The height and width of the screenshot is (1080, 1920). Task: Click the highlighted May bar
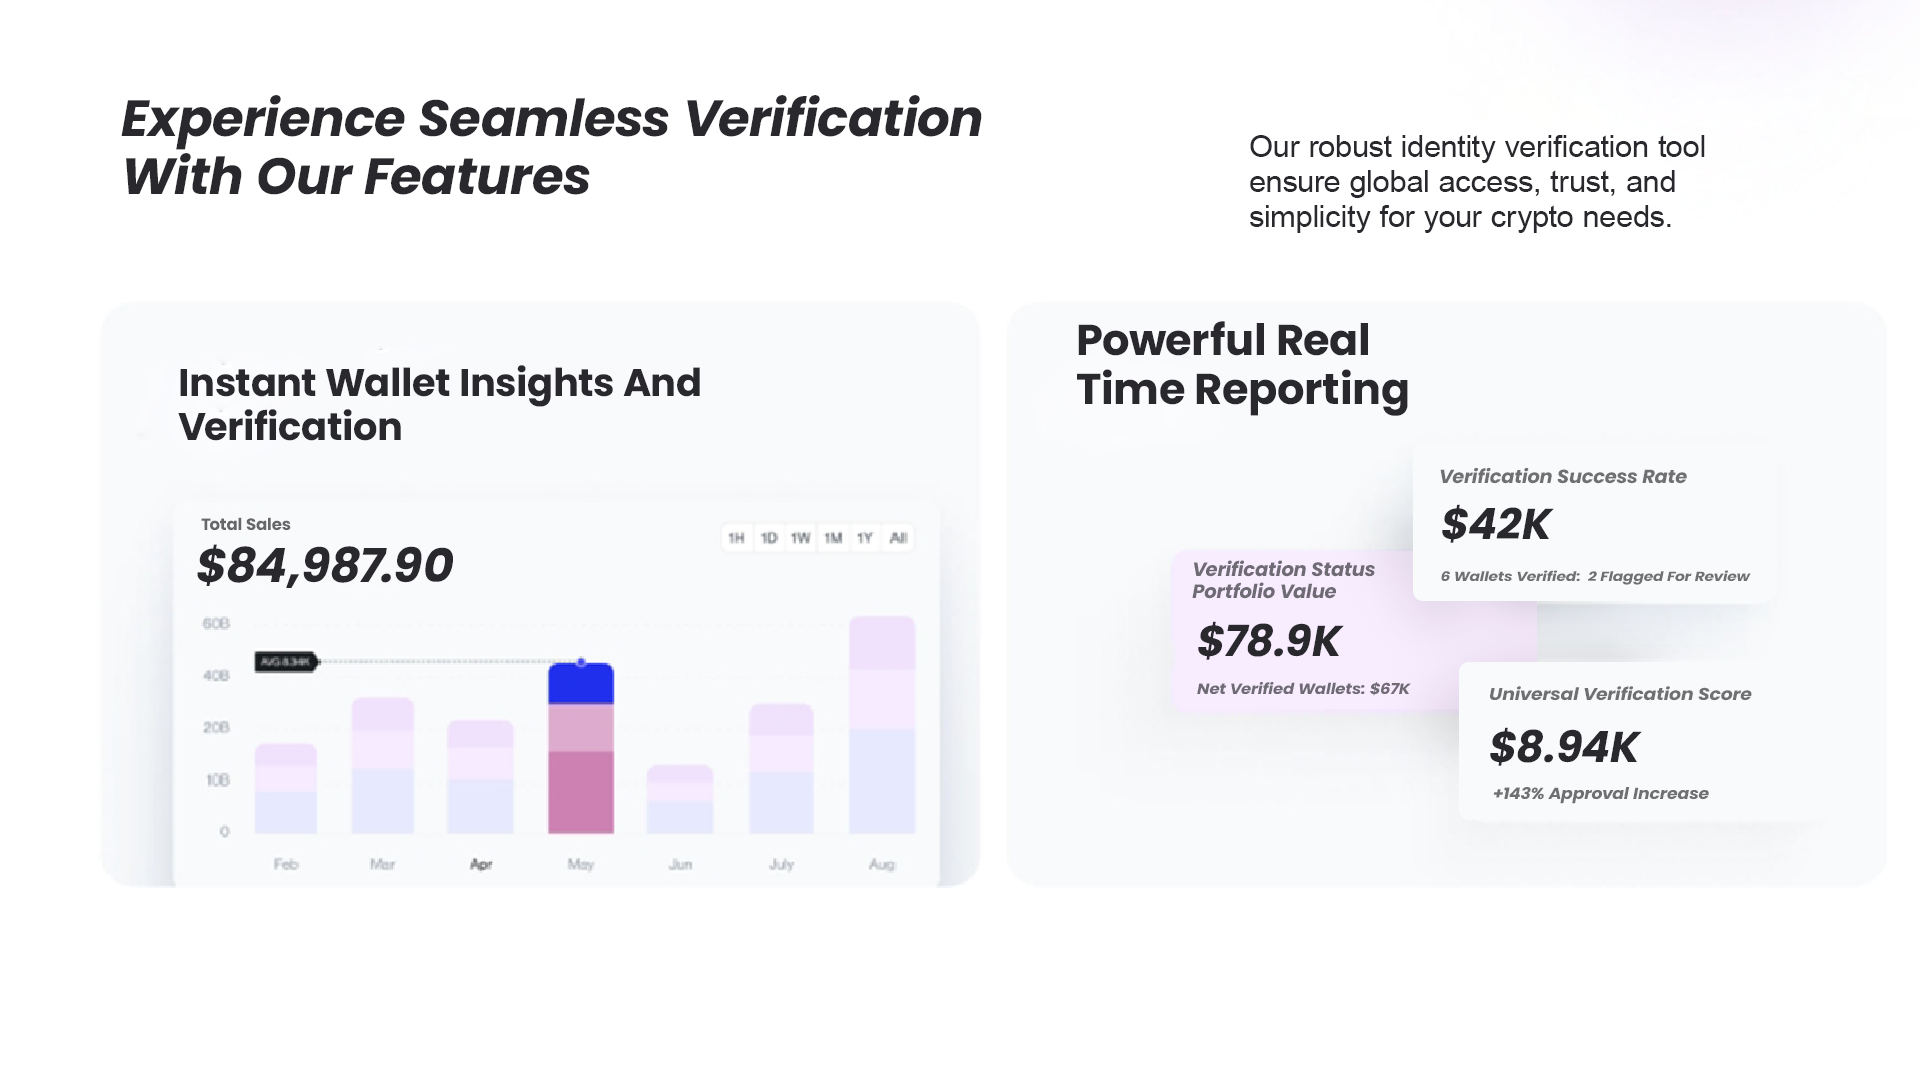point(581,748)
